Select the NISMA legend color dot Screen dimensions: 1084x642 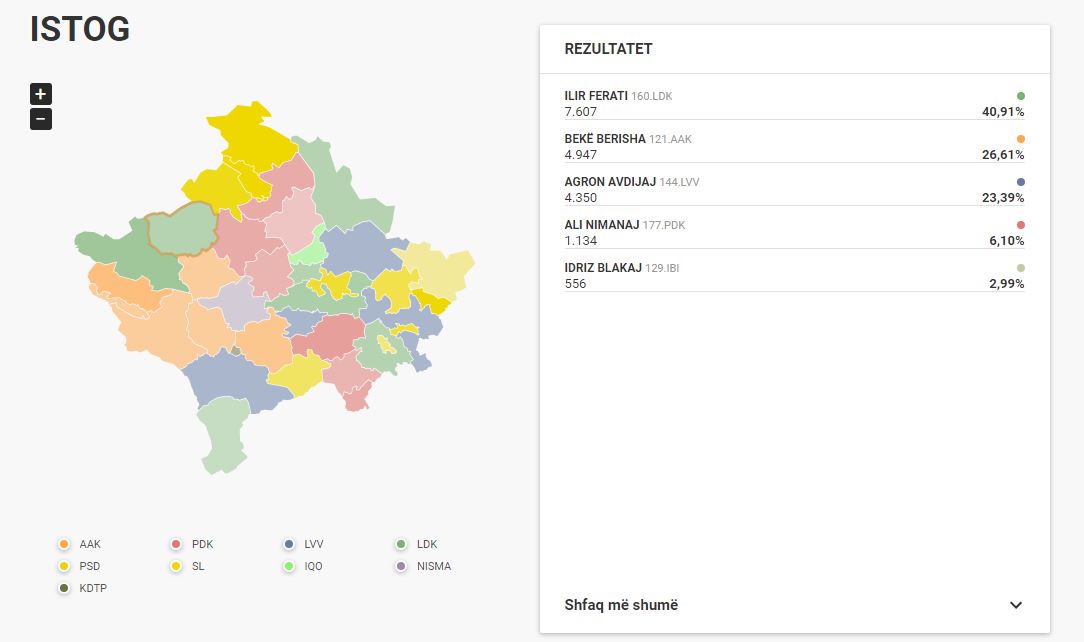click(401, 566)
